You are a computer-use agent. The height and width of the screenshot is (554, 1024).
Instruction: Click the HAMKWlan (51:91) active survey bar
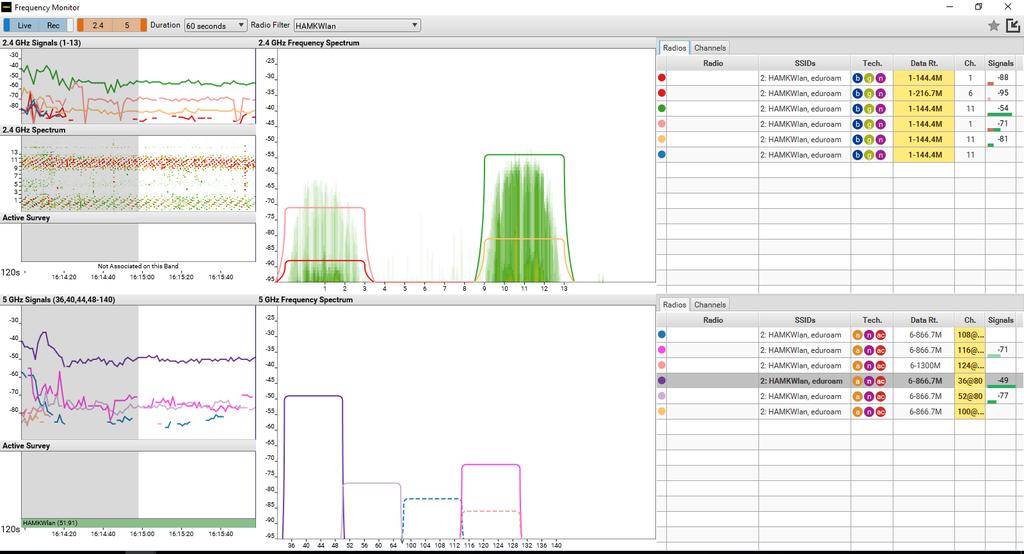(x=138, y=523)
